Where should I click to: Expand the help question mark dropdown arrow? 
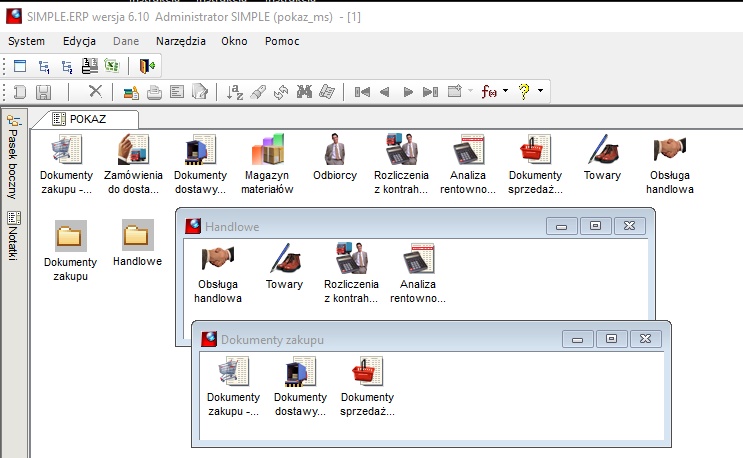(540, 90)
